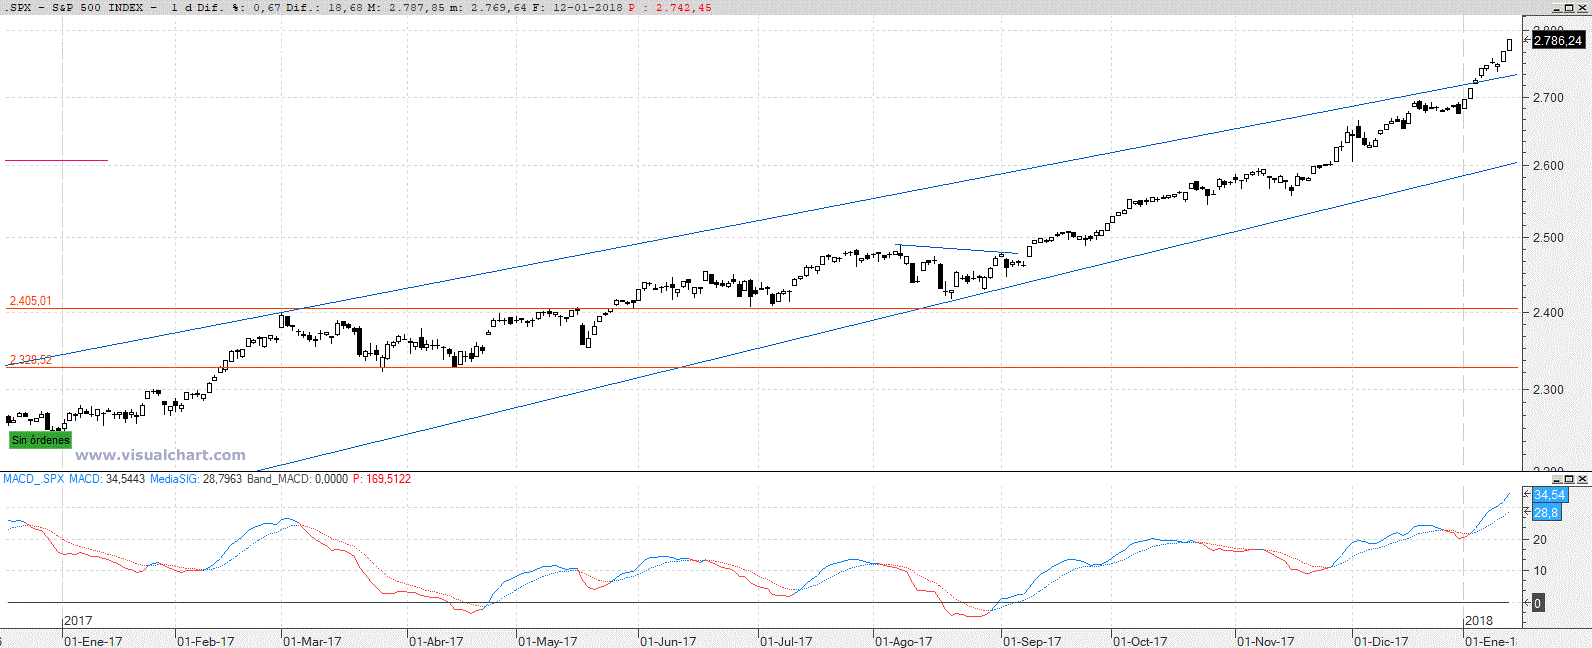Viewport: 1592px width, 648px height.
Task: Click the MACD zero level marker
Action: 1537,603
